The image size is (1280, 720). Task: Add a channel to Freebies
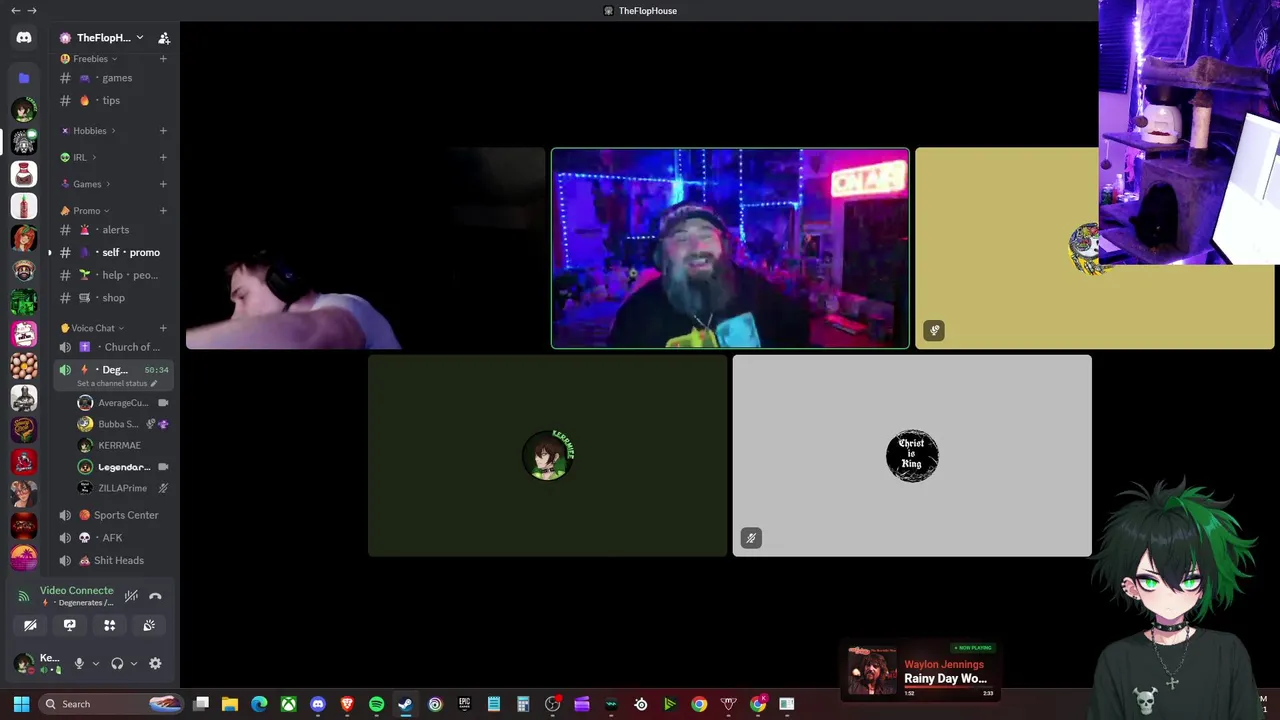click(x=163, y=59)
